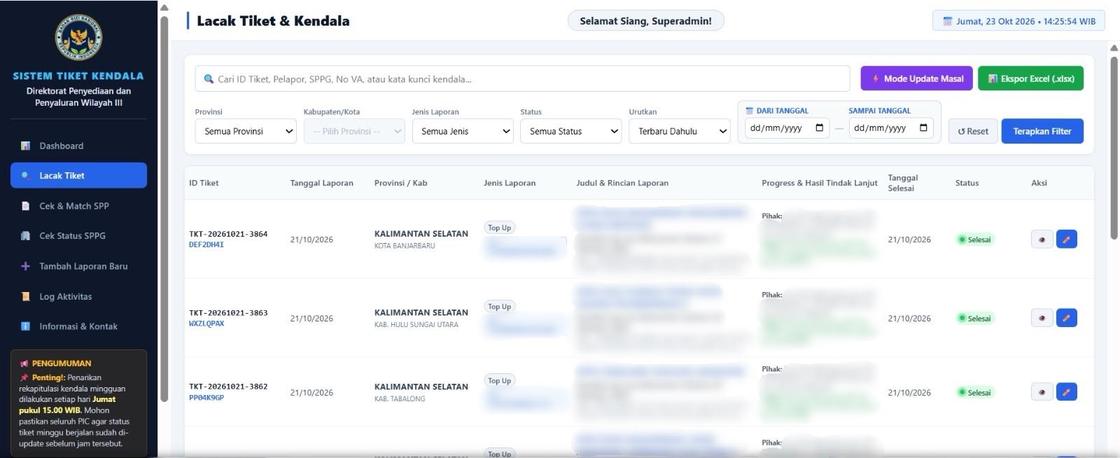The height and width of the screenshot is (458, 1120).
Task: Edit ticket TKT-20261021-3862
Action: click(x=1066, y=392)
